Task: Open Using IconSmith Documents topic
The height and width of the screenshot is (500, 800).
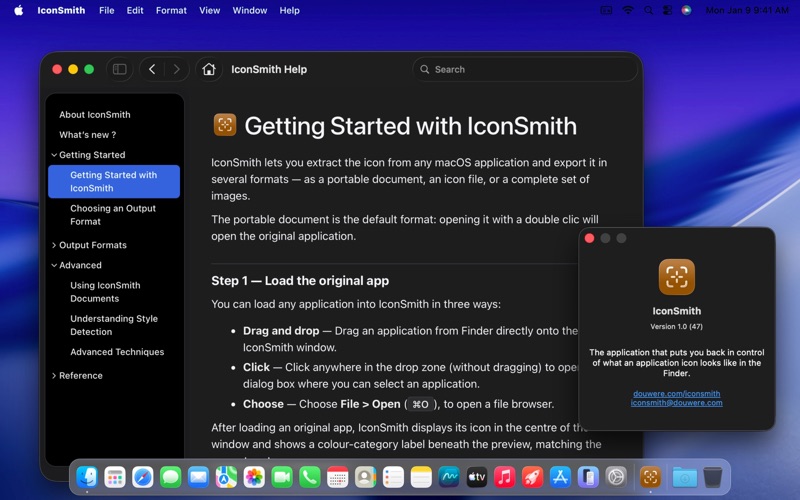Action: point(105,292)
